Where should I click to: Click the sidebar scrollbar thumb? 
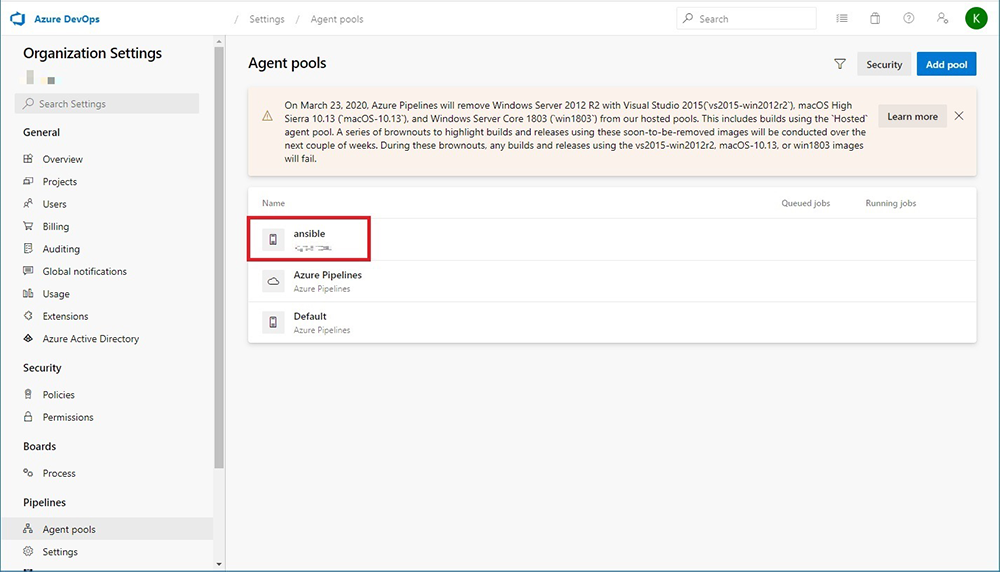219,258
